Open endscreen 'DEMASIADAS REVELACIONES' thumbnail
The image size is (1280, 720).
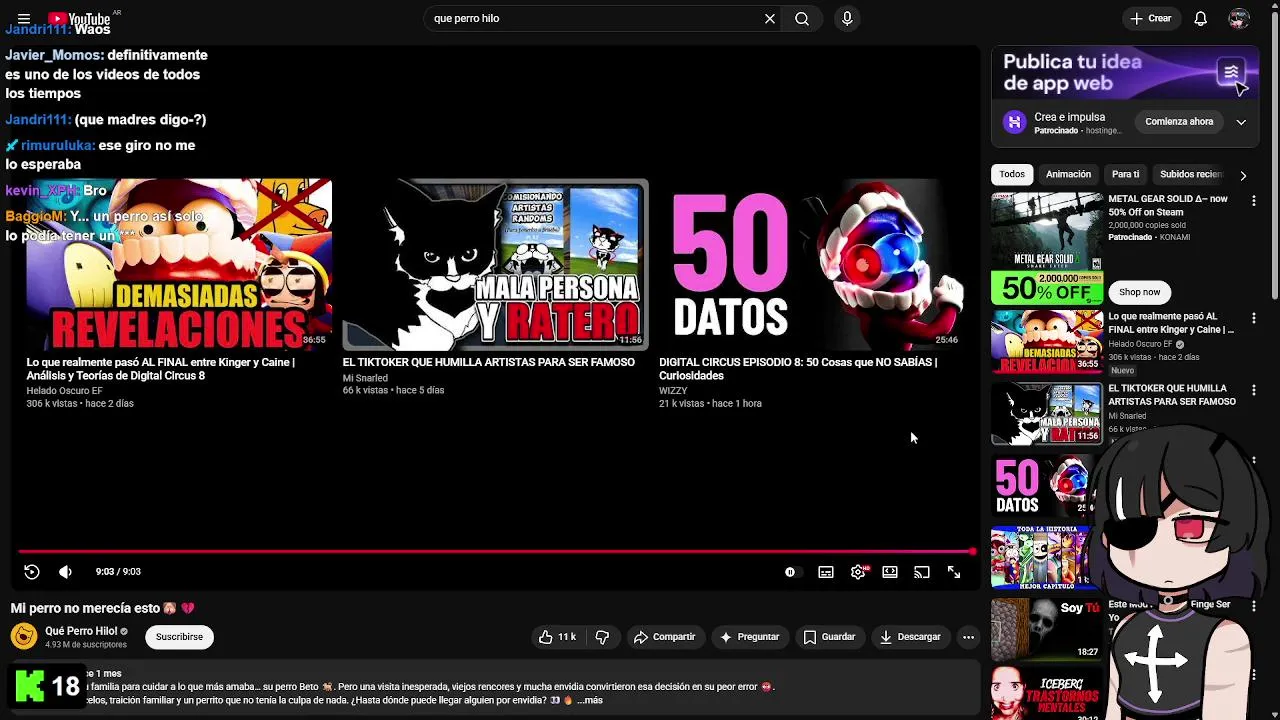179,265
